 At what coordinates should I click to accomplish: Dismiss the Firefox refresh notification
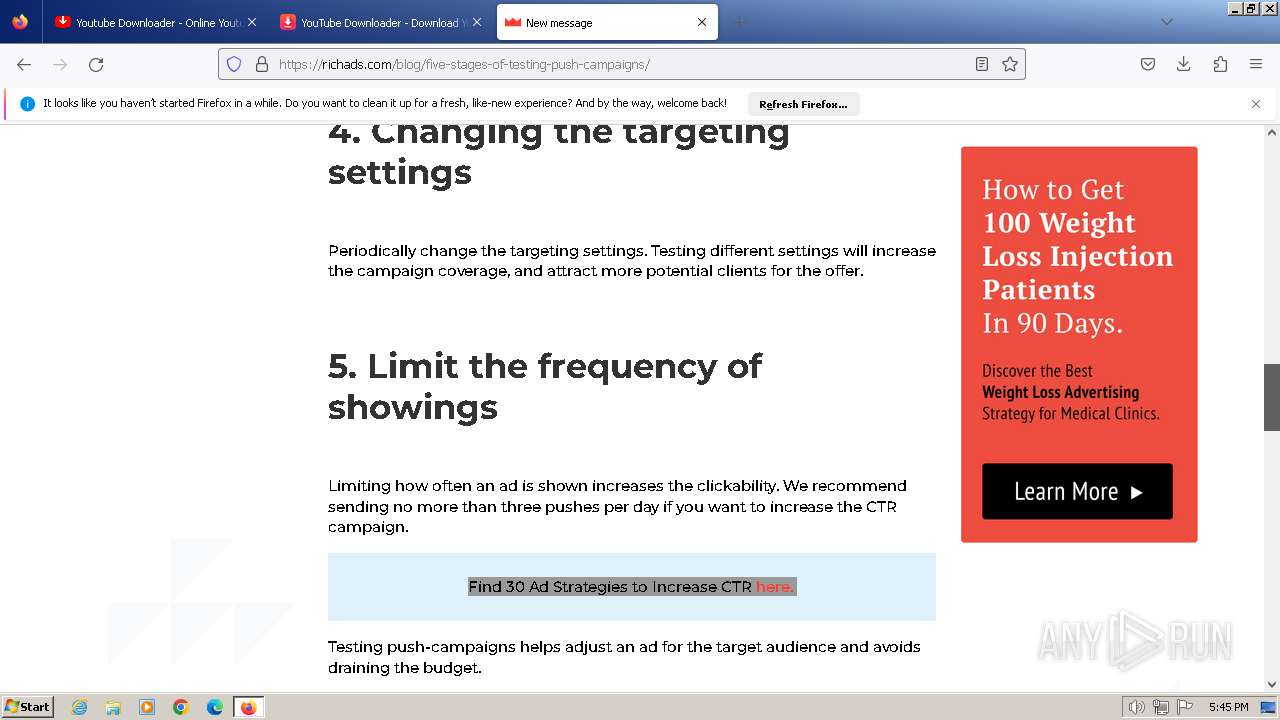tap(1256, 104)
